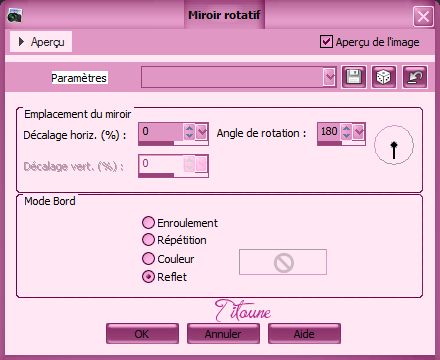Open the Décalage horiz. slider dropdown arrow
This screenshot has width=440, height=360.
(202, 132)
